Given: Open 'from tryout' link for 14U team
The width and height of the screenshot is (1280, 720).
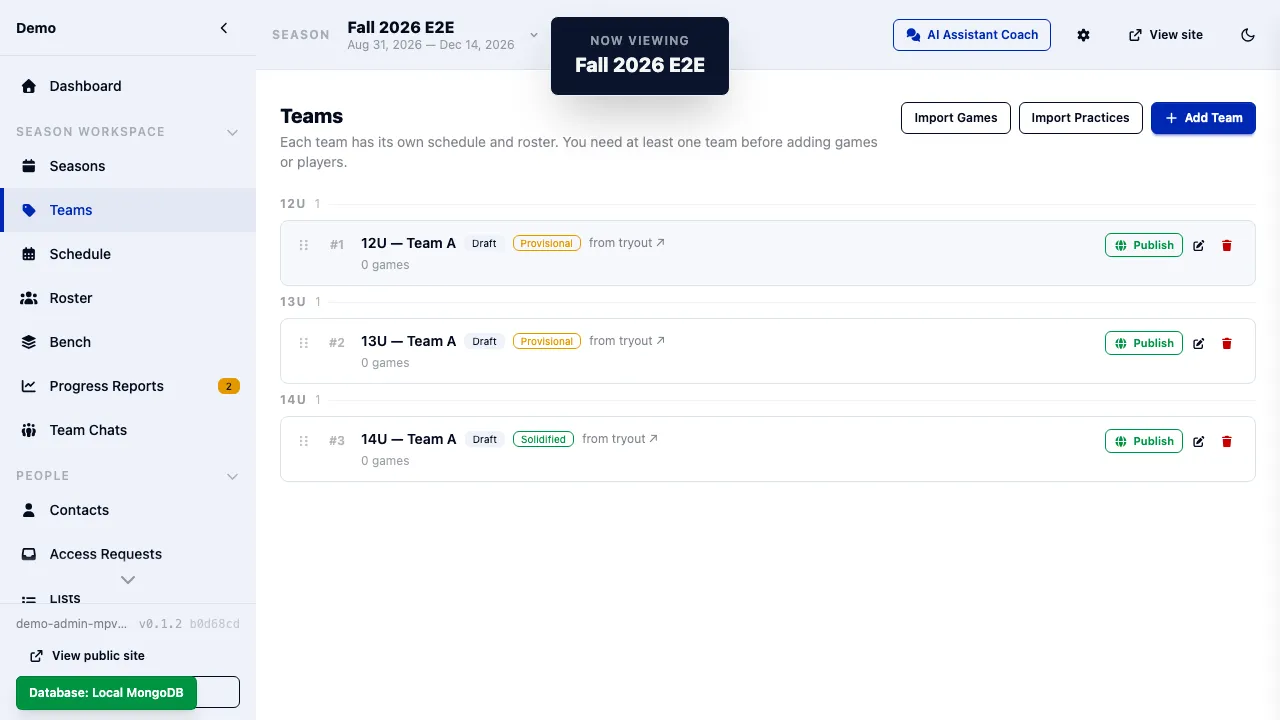Looking at the screenshot, I should click(620, 439).
